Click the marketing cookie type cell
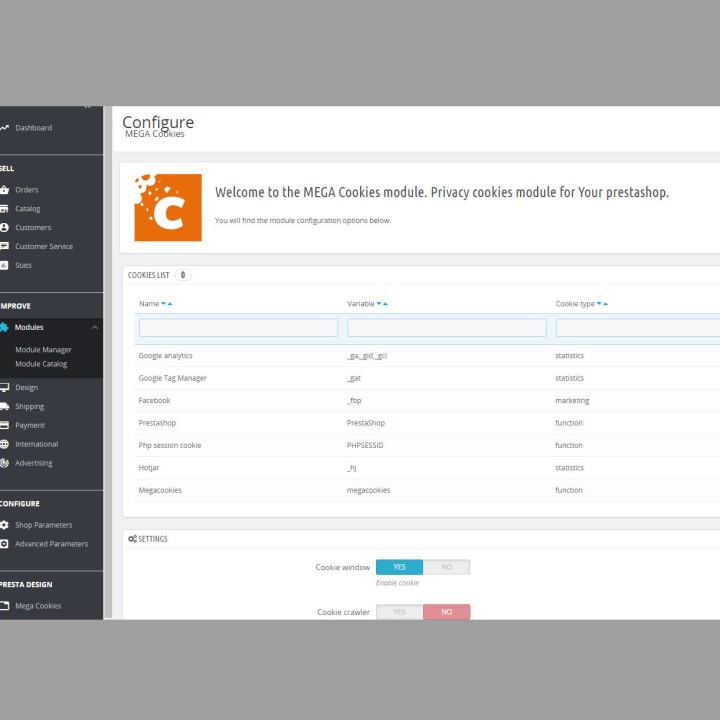 (x=572, y=400)
